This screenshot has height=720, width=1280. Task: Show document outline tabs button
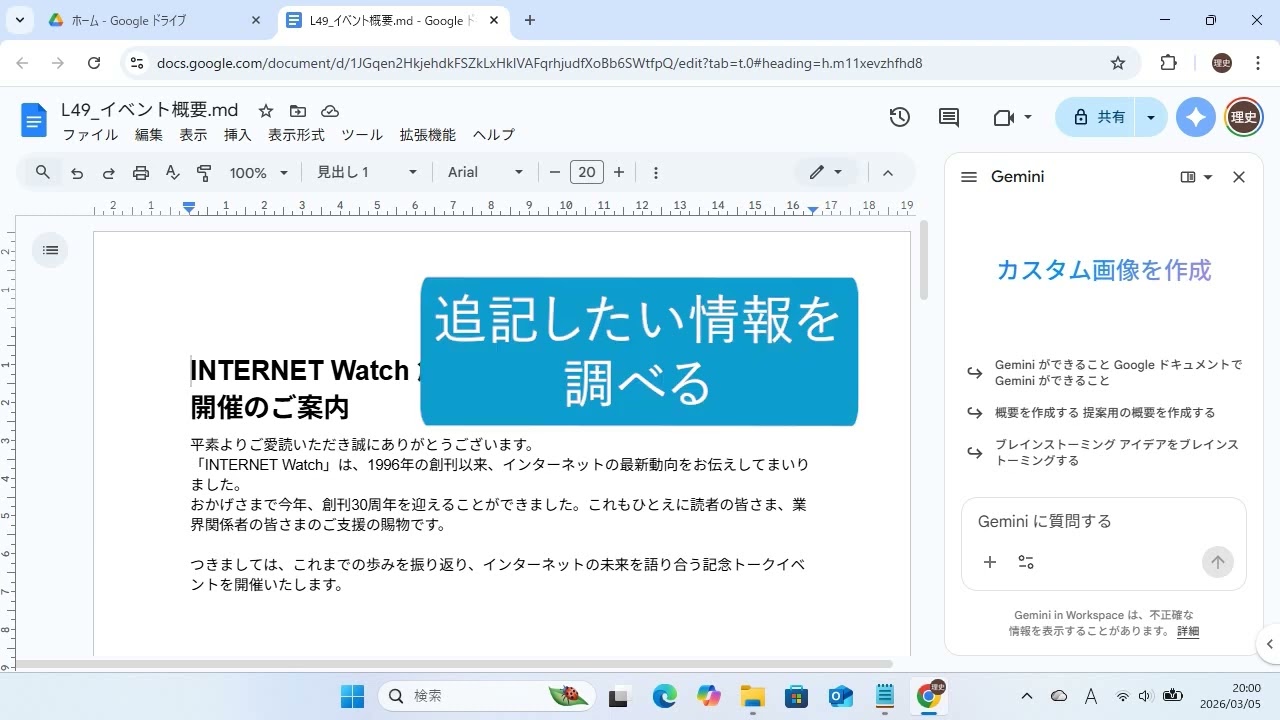point(50,250)
